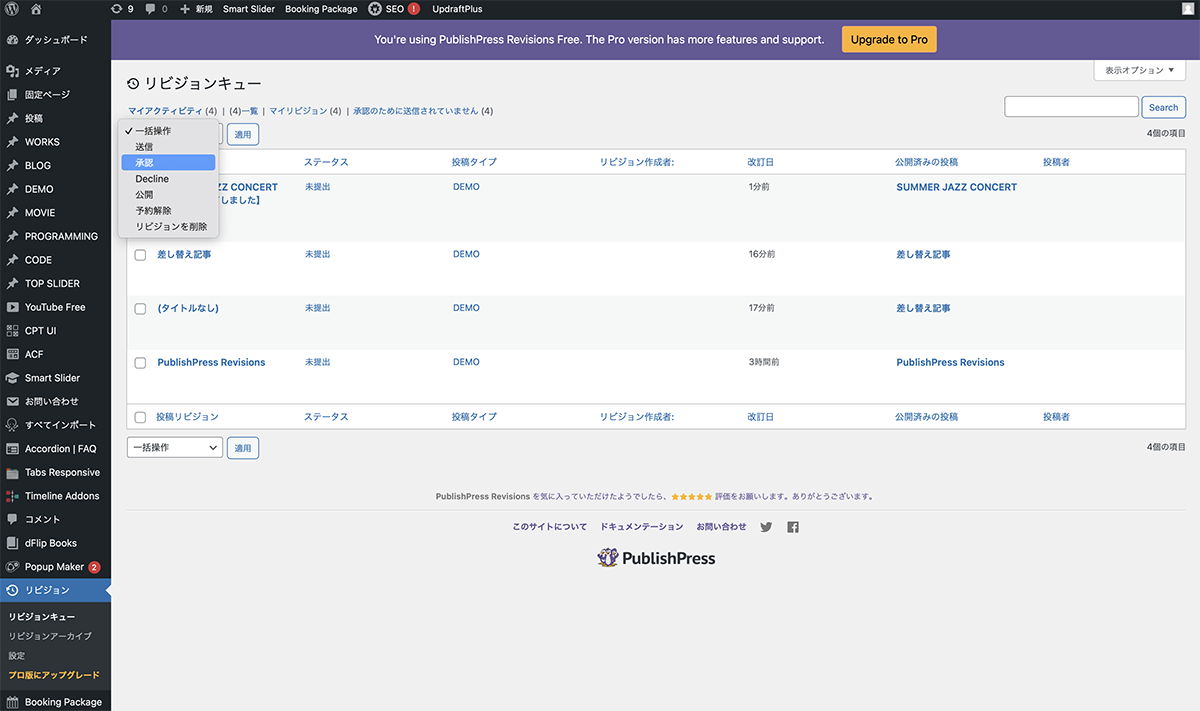This screenshot has height=711, width=1200.
Task: Open the site home icon
Action: pyautogui.click(x=36, y=9)
